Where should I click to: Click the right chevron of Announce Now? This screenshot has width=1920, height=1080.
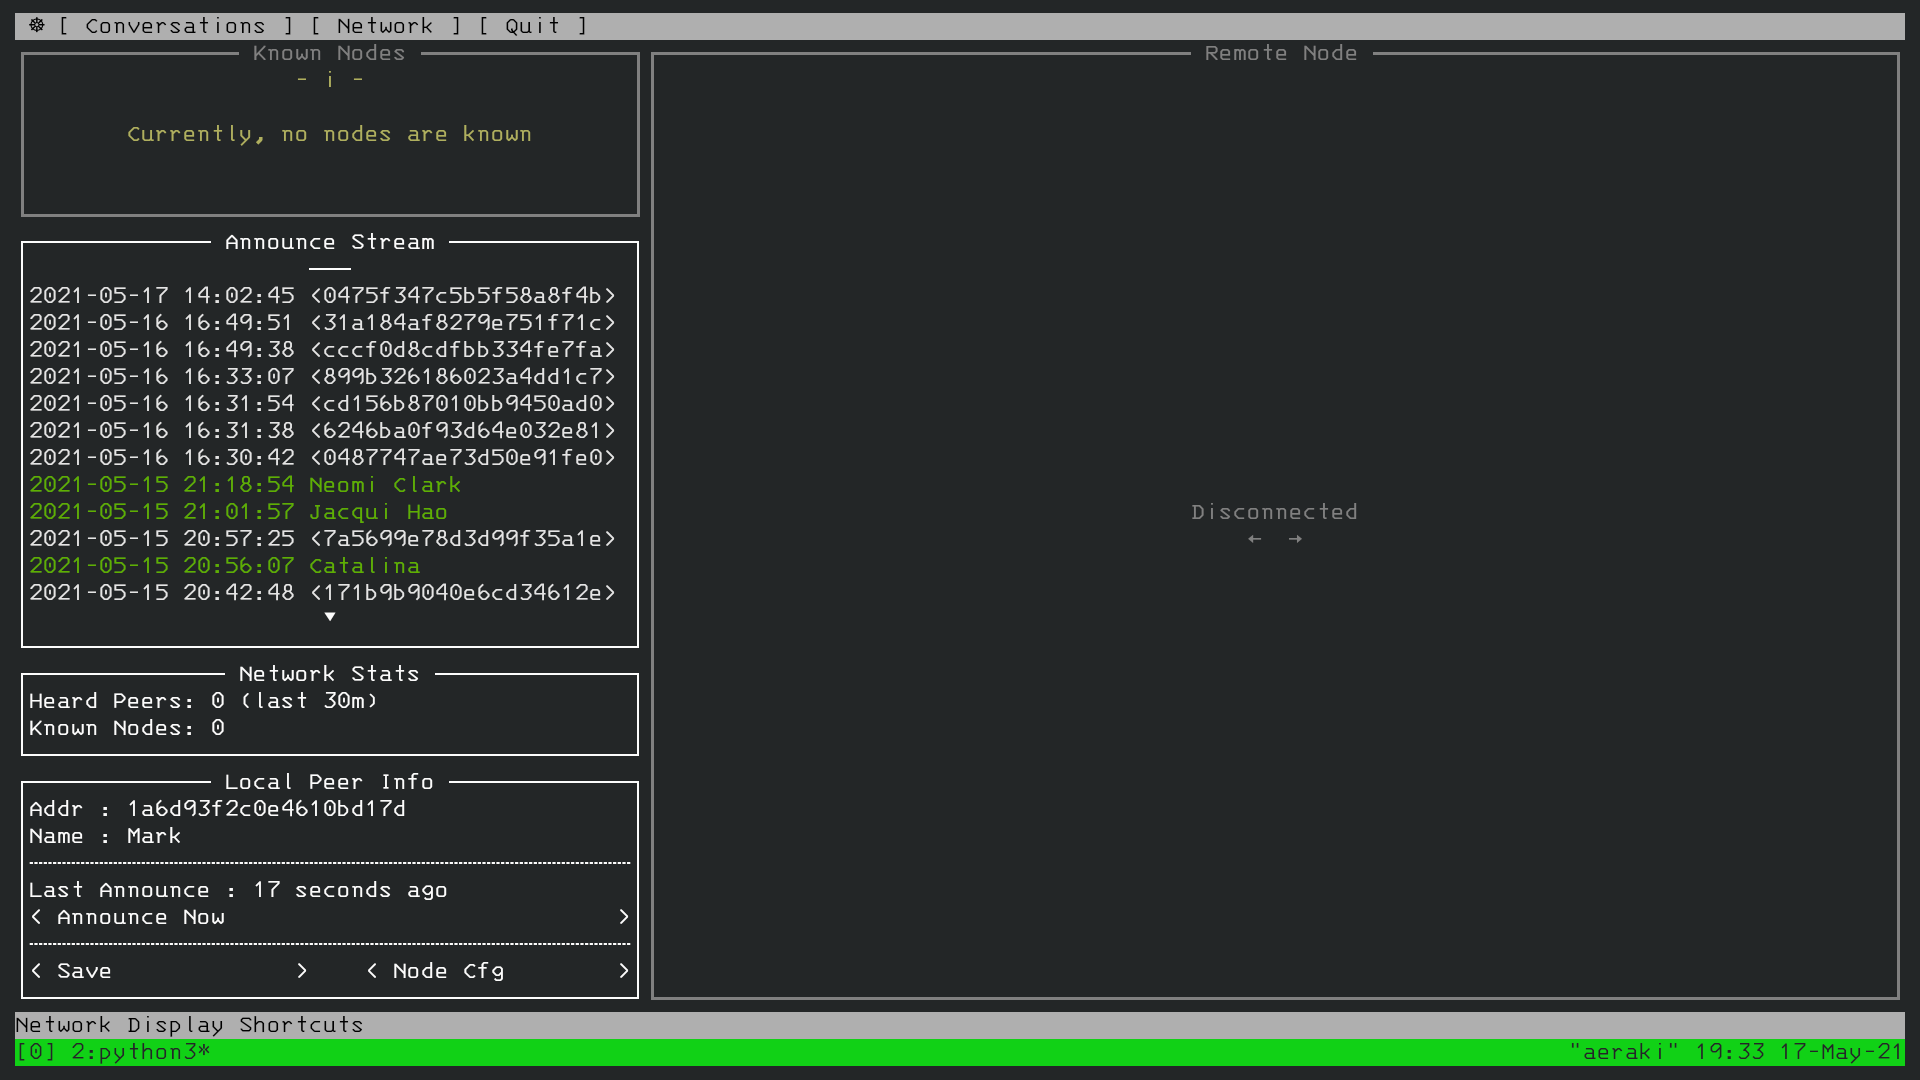coord(624,917)
